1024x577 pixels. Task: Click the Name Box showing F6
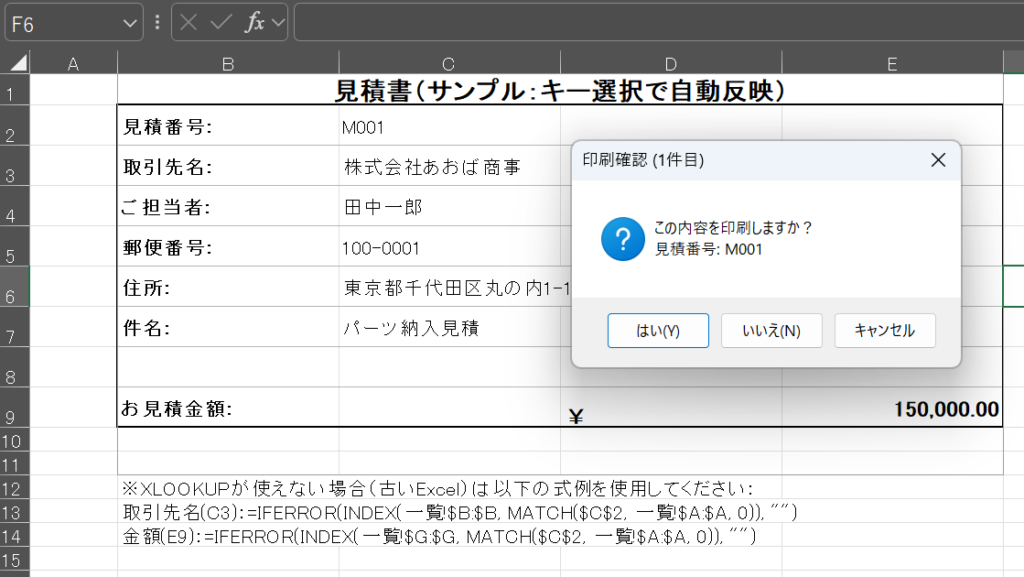62,22
